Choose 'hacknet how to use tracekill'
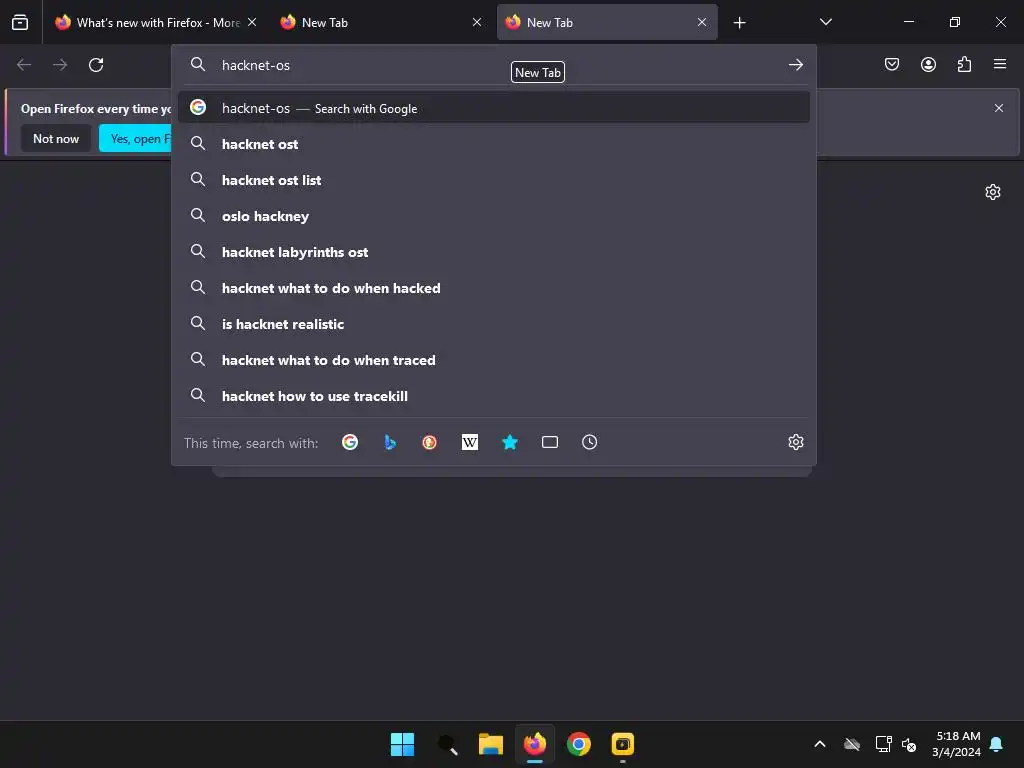1024x768 pixels. coord(494,395)
